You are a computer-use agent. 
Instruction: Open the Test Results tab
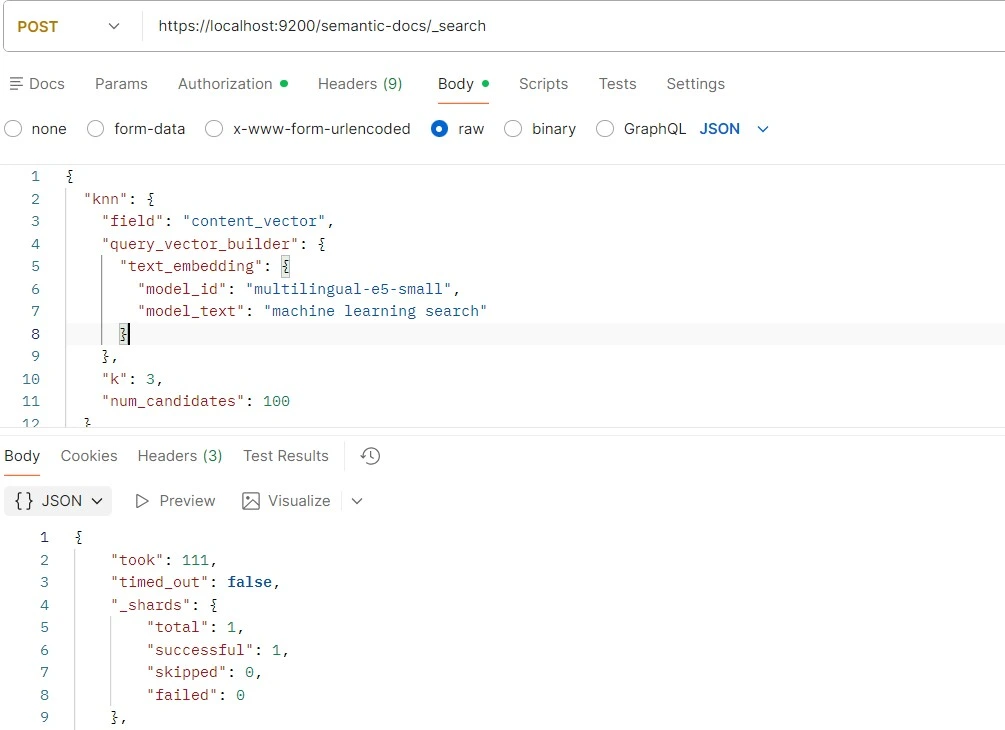285,455
